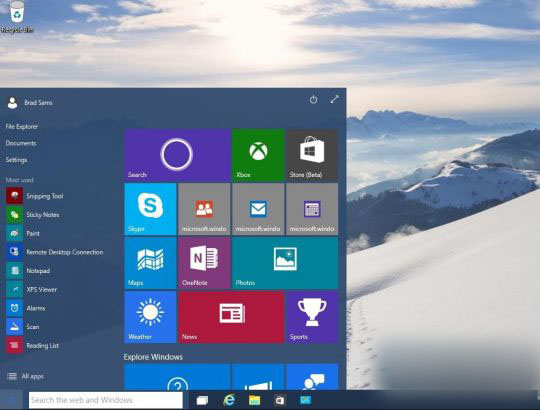Show All apps list
The height and width of the screenshot is (410, 540).
25,376
